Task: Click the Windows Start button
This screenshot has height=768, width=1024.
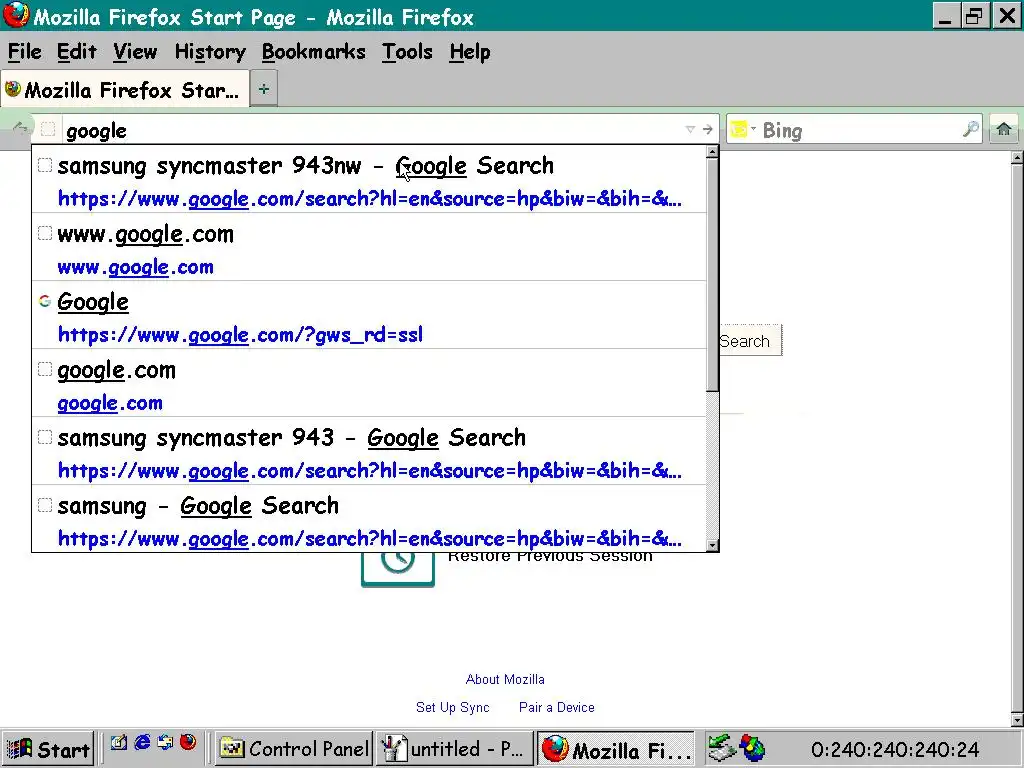Action: [48, 748]
